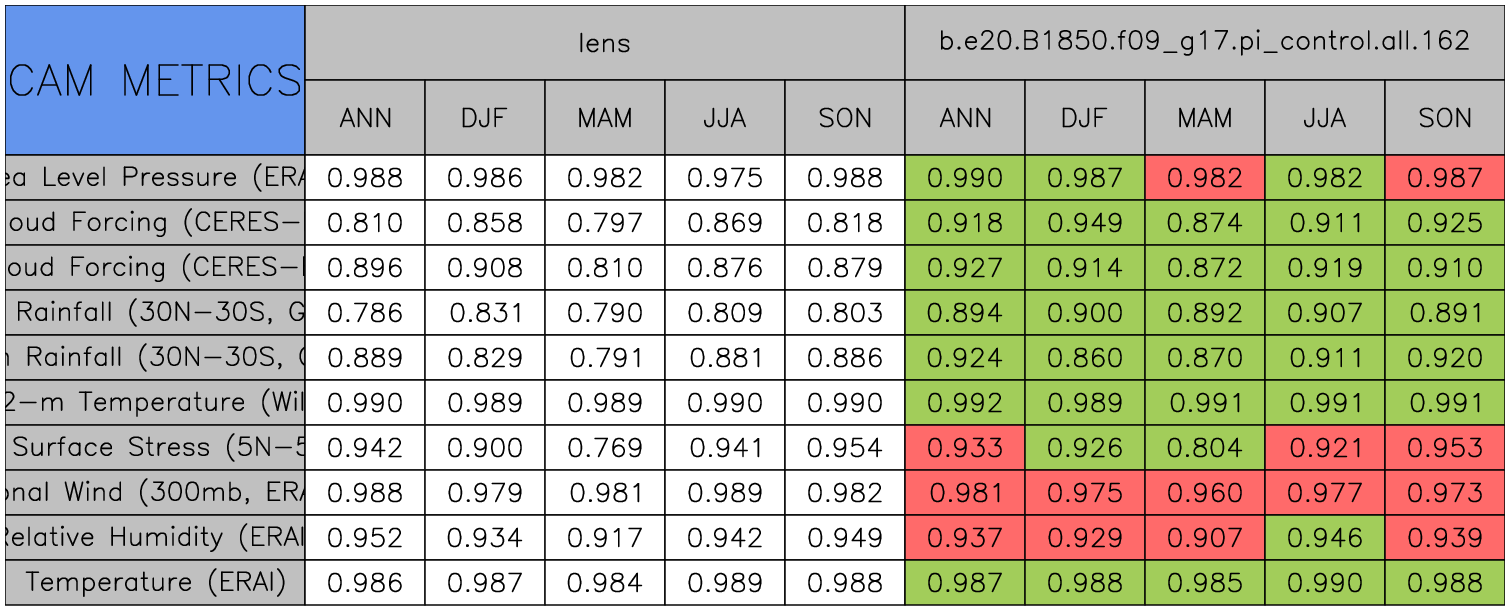This screenshot has height=611, width=1510.
Task: Click the Sea Level Pressure row label
Action: [x=155, y=178]
